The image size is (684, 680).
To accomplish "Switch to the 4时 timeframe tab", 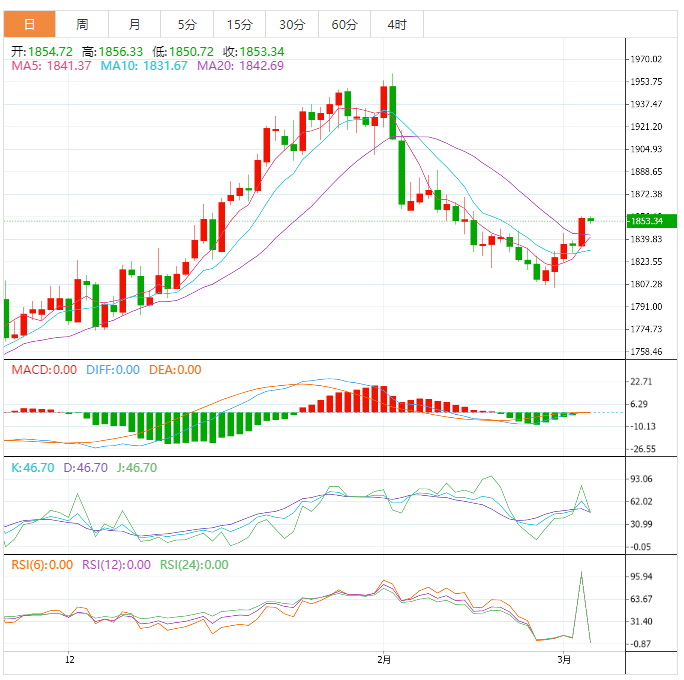I will point(396,24).
